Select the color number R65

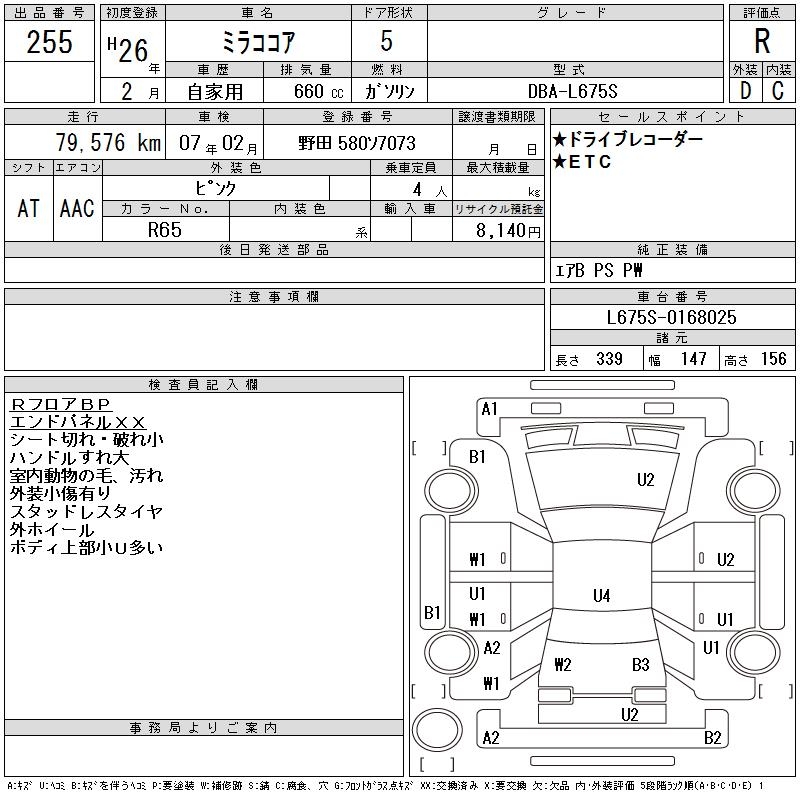coord(165,230)
